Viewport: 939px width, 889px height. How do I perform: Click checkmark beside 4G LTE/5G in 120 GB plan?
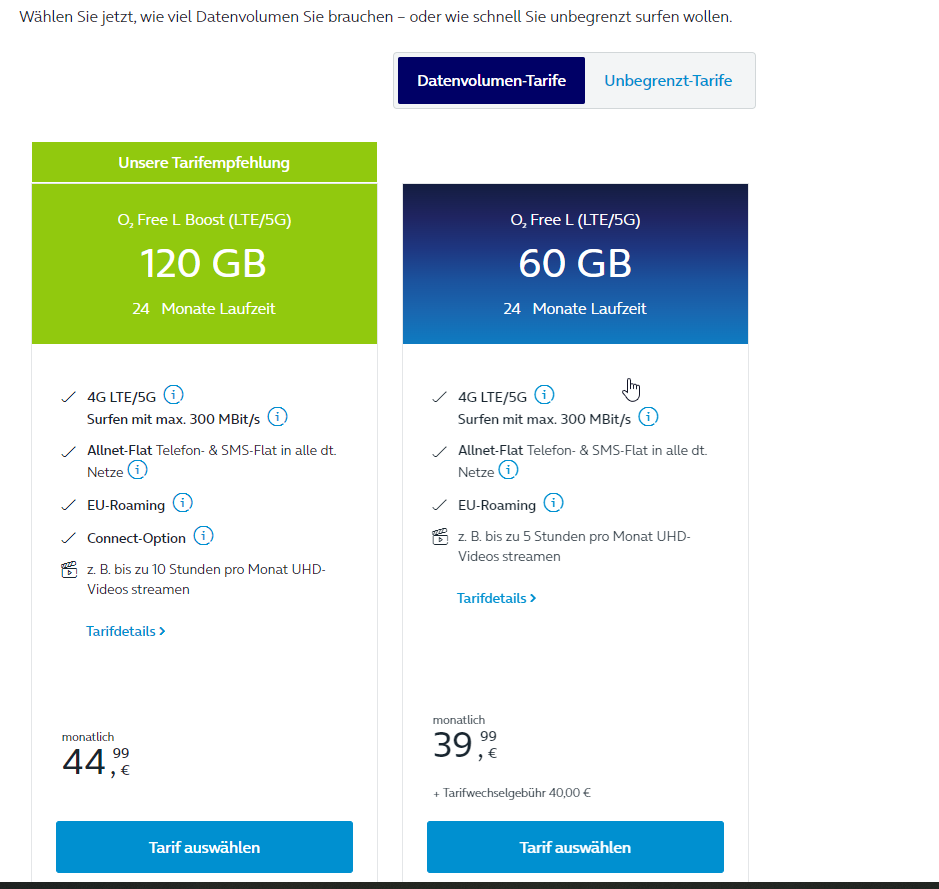(69, 397)
